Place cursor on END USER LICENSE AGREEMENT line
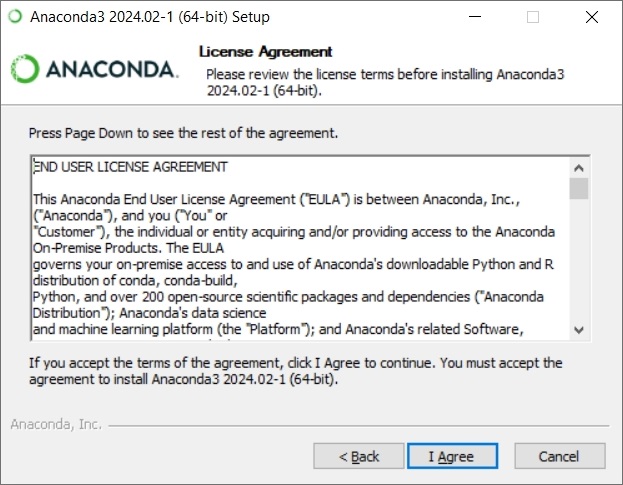 [x=130, y=167]
